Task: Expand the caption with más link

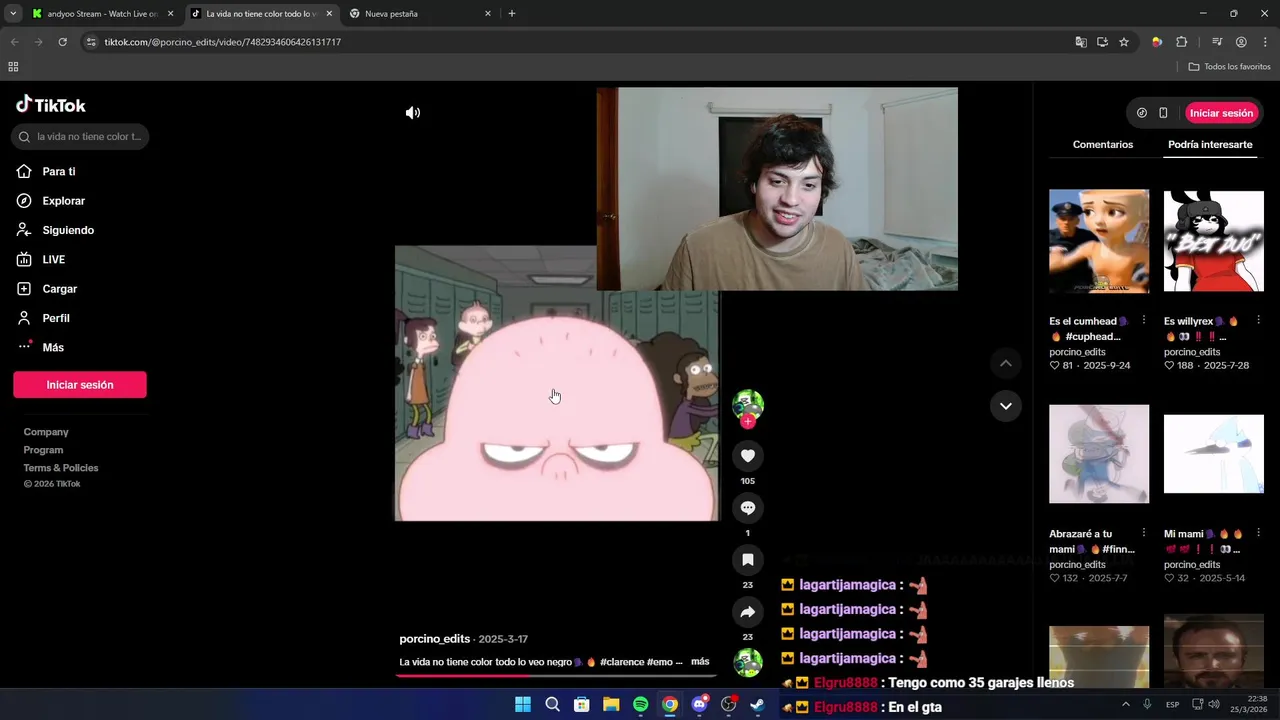Action: click(x=700, y=662)
